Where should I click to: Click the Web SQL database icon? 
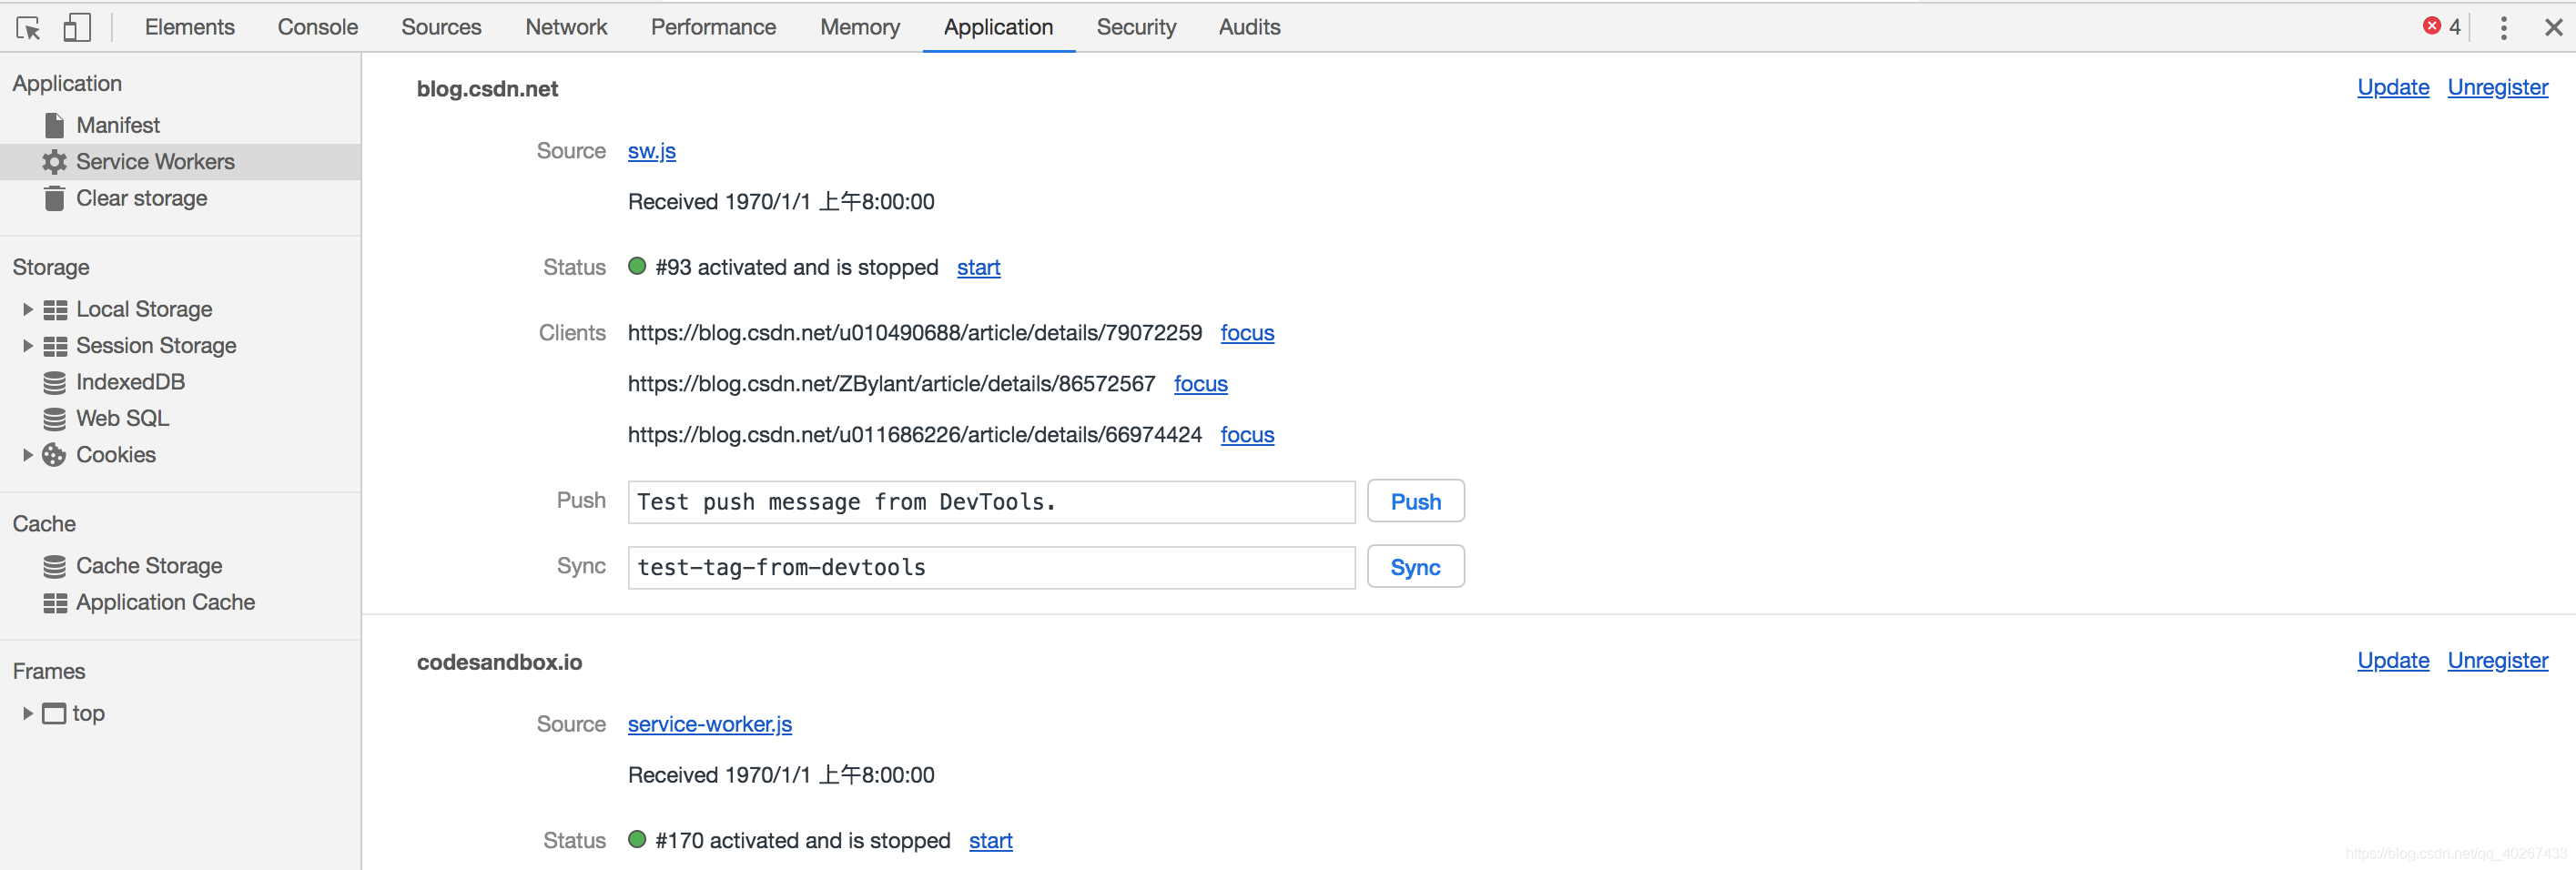(55, 419)
